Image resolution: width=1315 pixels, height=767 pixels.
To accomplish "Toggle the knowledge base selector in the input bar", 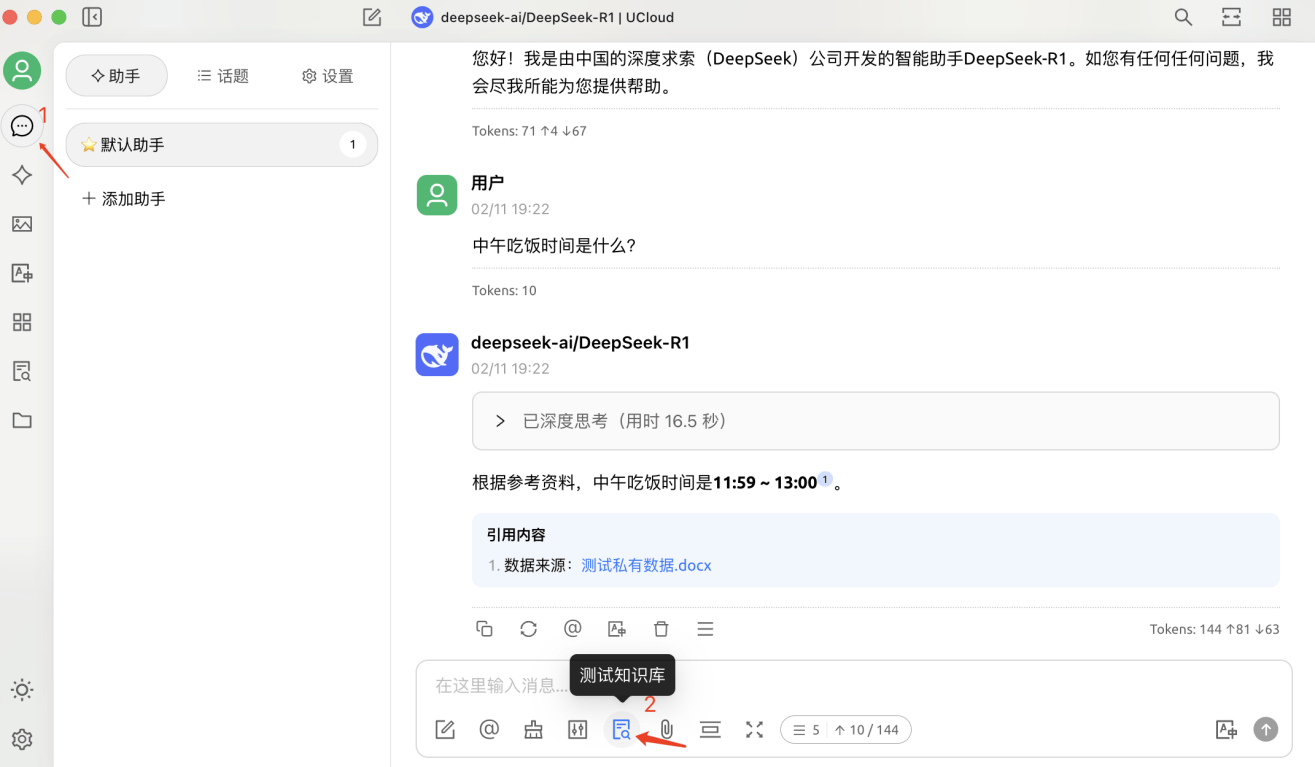I will [x=621, y=729].
